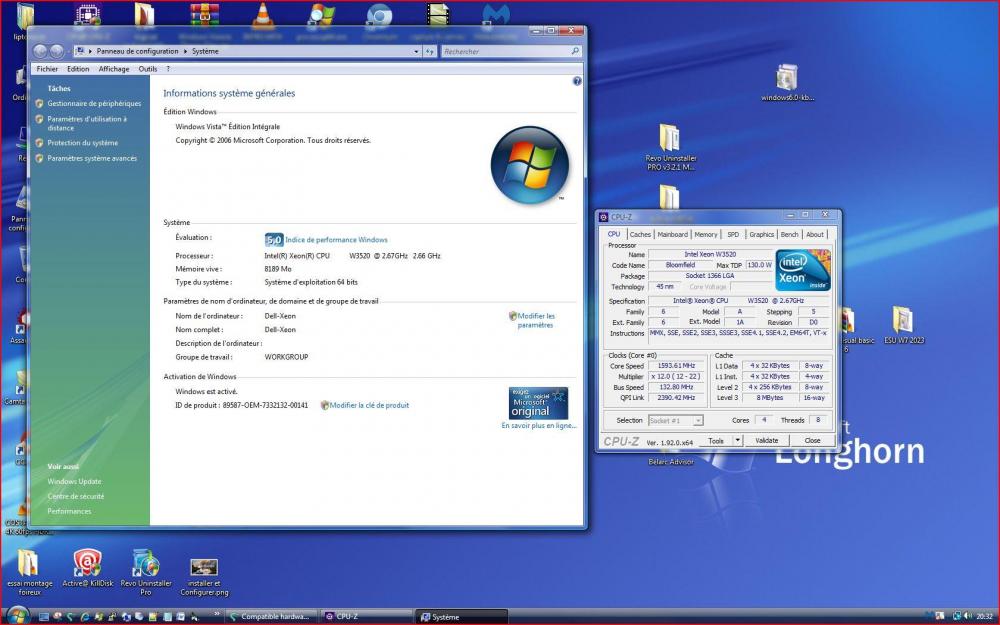Image resolution: width=1000 pixels, height=625 pixels.
Task: Expand the address bar history dropdown
Action: (x=417, y=51)
